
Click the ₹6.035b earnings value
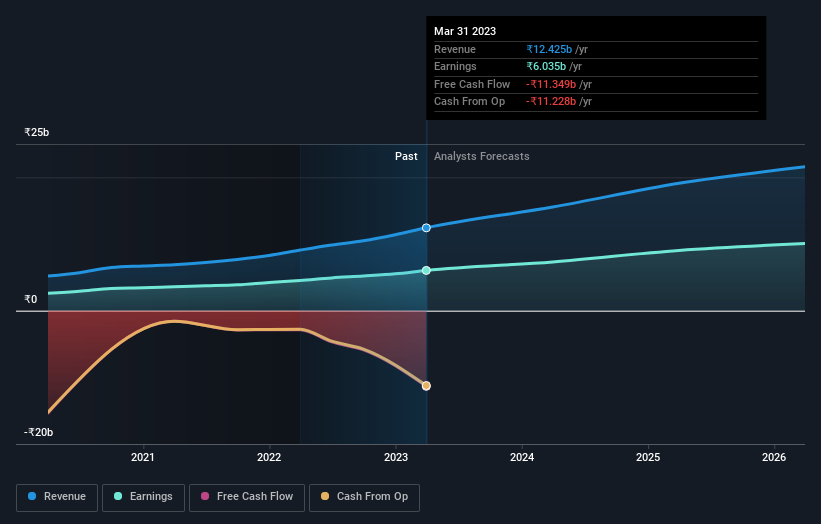tap(546, 66)
